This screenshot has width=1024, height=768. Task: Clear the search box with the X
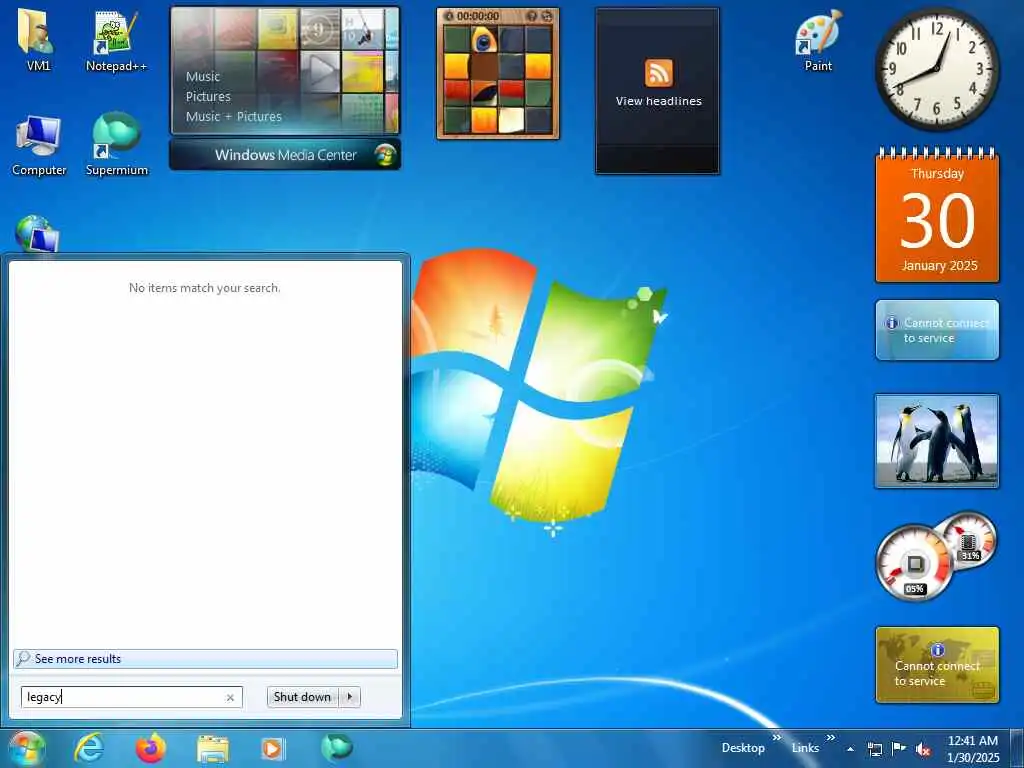230,697
